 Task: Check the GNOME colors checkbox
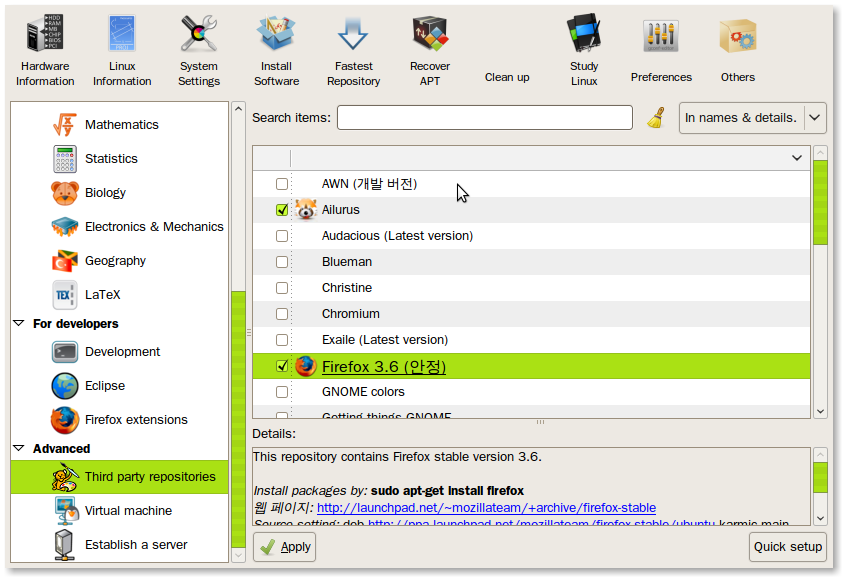click(x=281, y=392)
